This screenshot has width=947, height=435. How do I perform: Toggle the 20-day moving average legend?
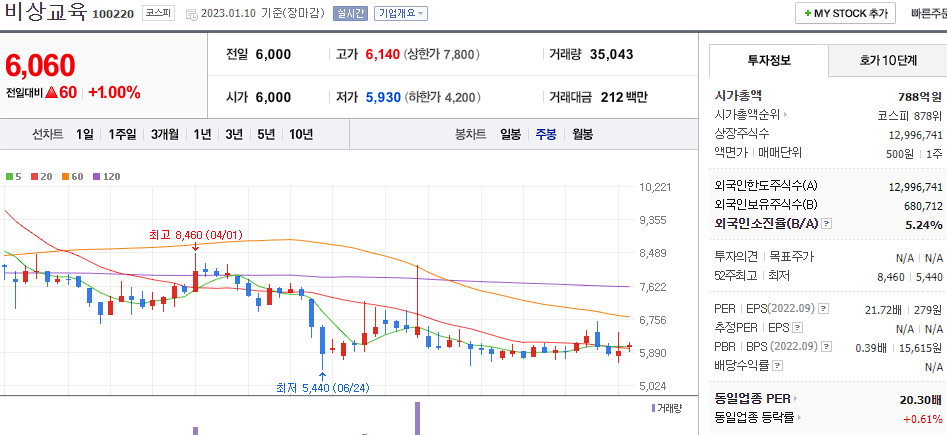(41, 177)
